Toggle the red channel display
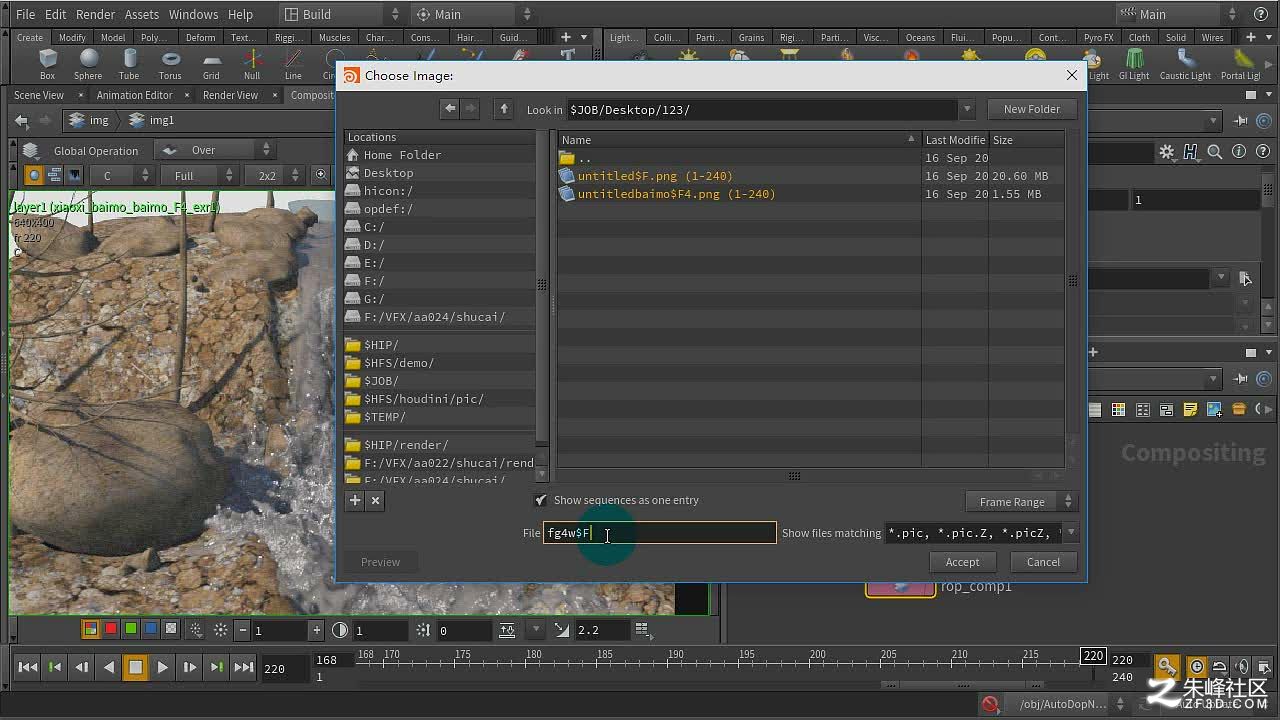 (x=111, y=629)
